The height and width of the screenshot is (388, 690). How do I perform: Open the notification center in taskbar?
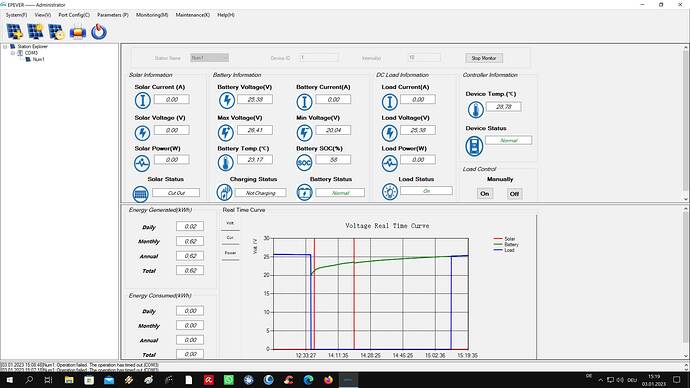(x=677, y=380)
